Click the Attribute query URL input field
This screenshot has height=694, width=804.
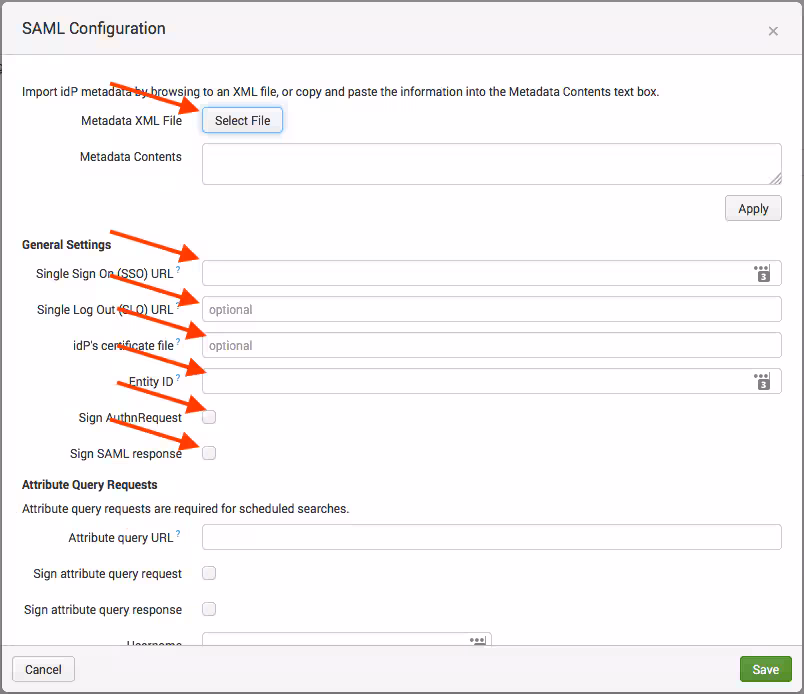490,537
